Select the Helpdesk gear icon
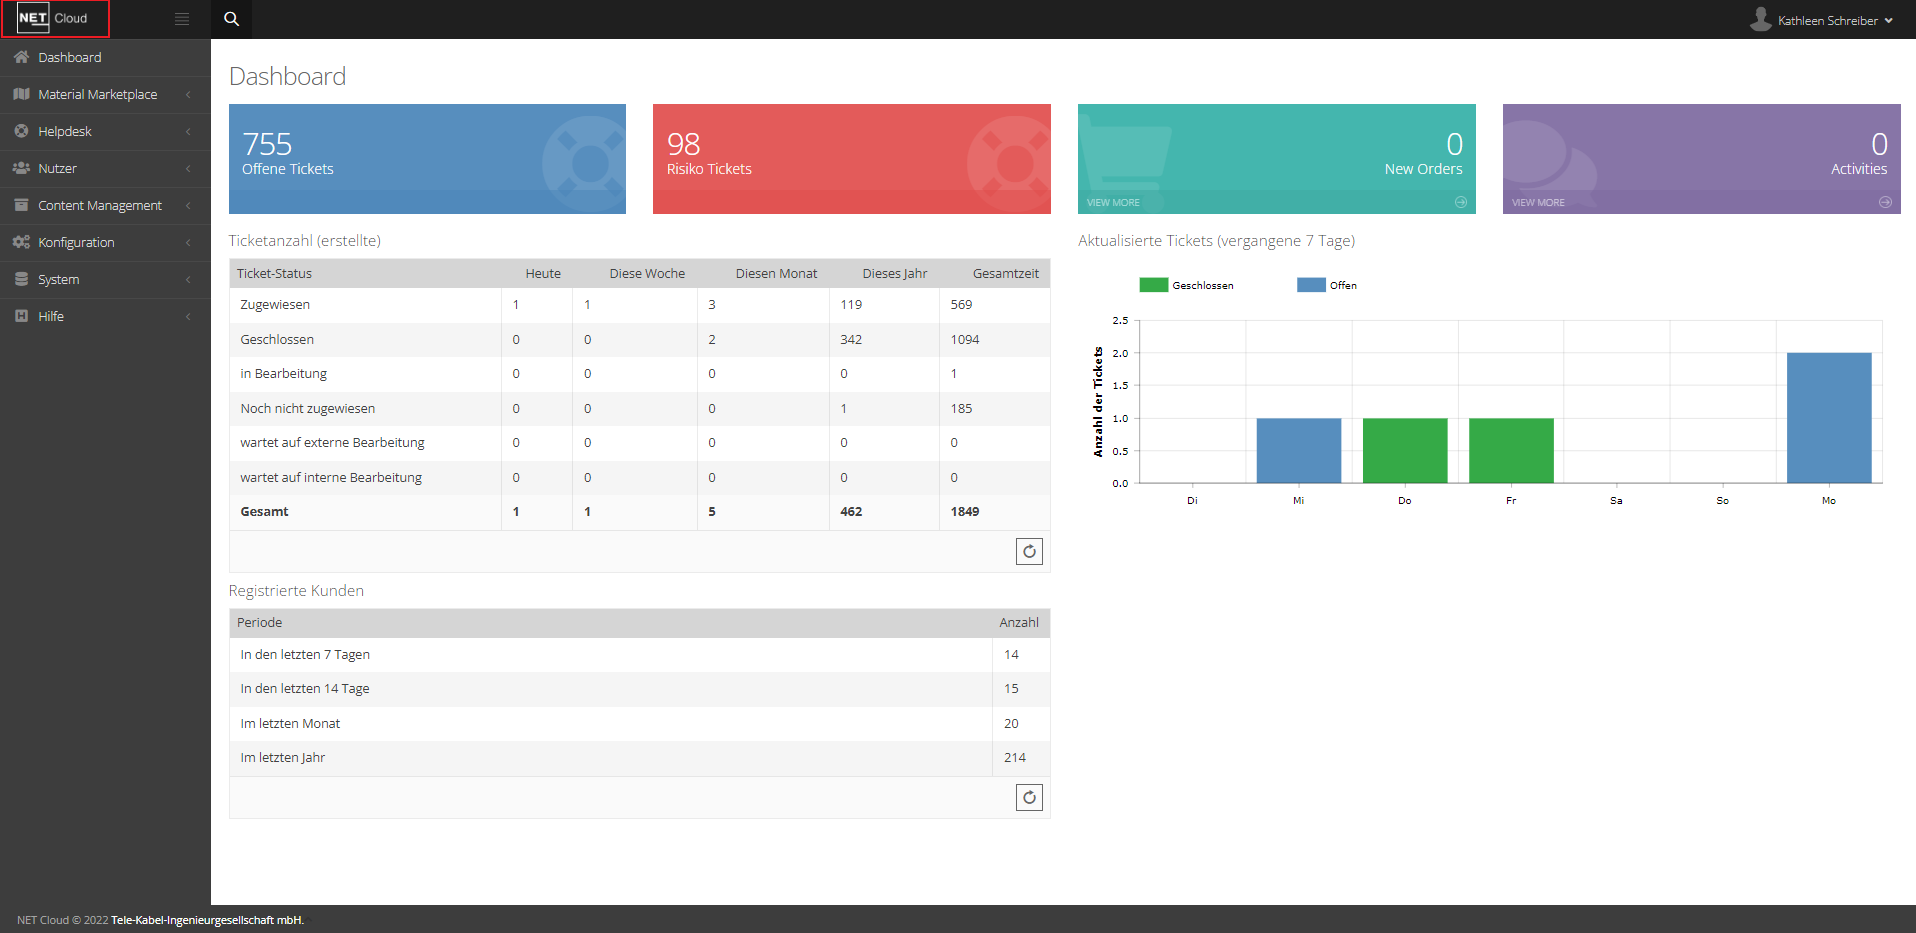 (21, 131)
